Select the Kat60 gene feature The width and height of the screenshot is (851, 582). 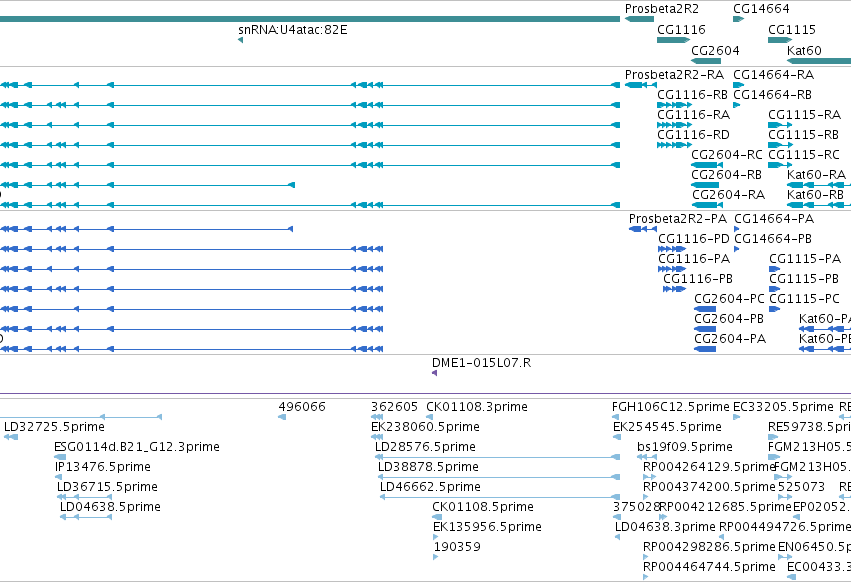pos(819,61)
